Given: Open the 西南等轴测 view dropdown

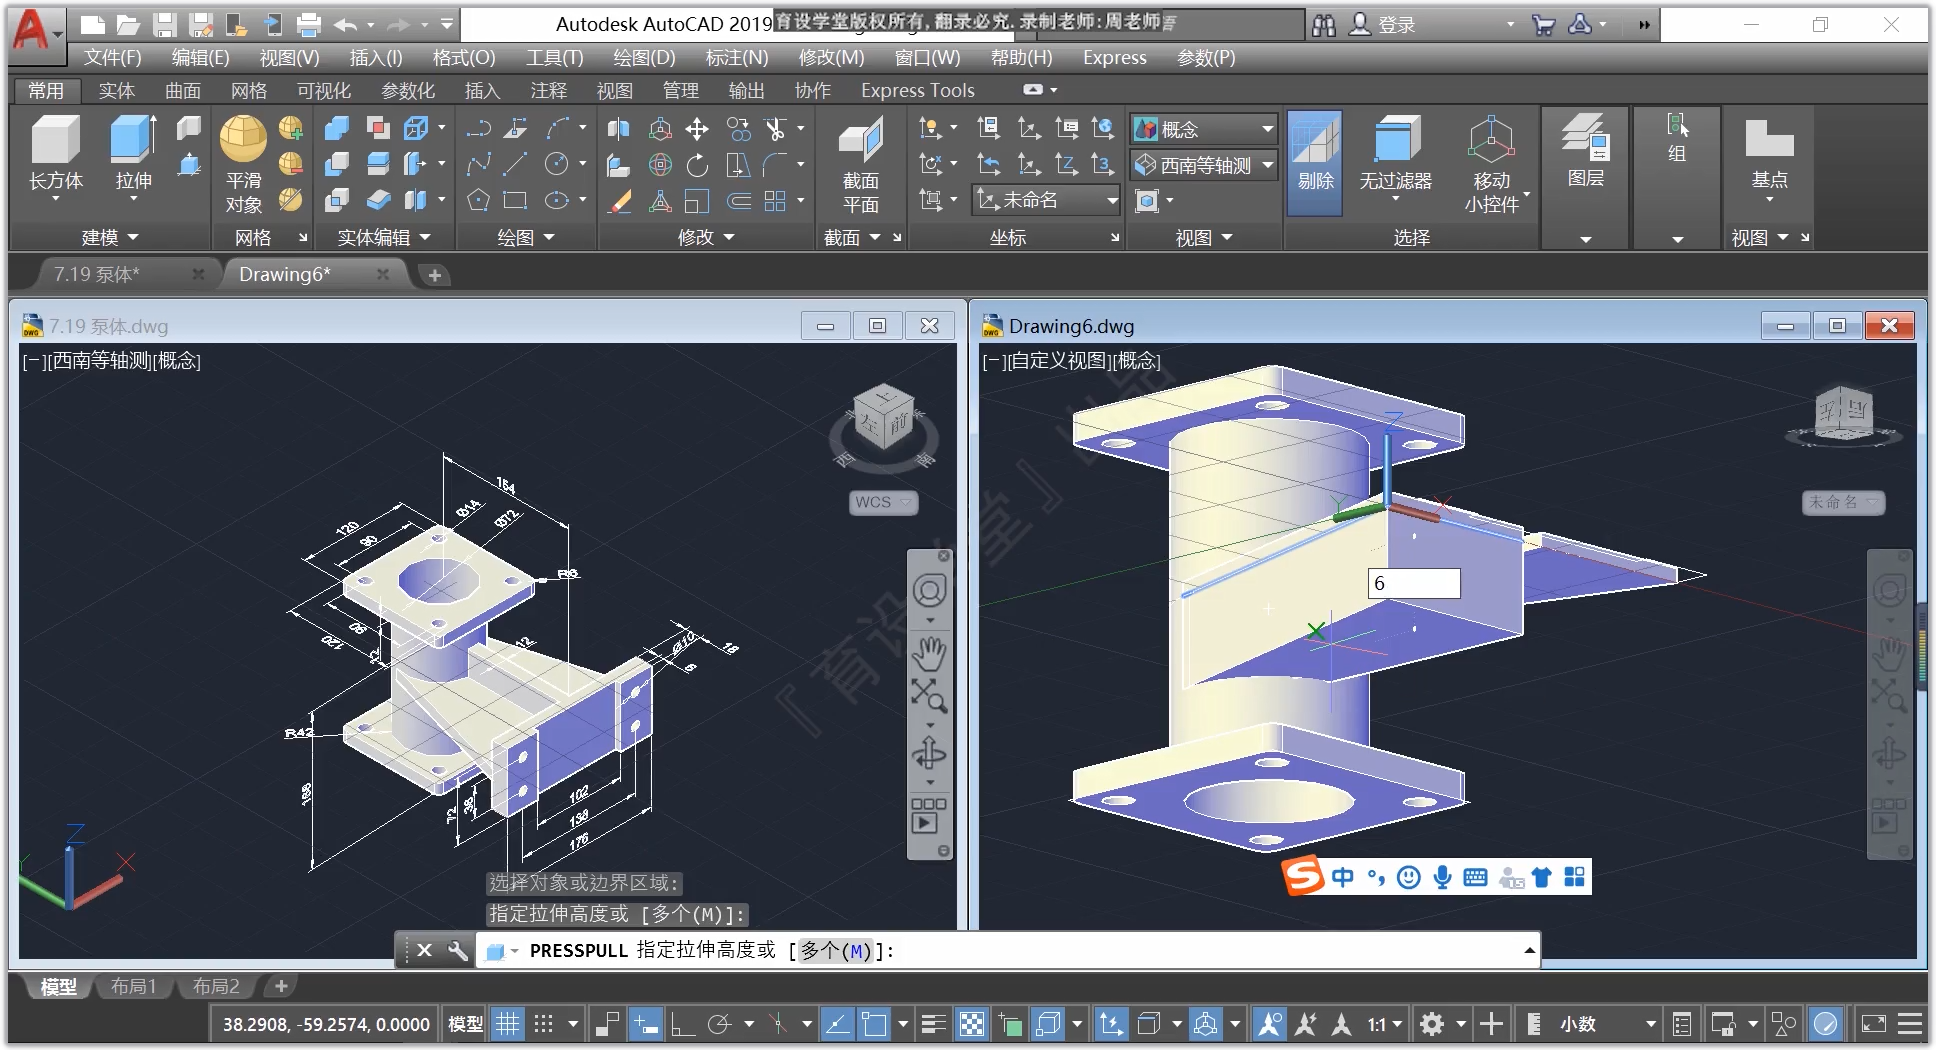Looking at the screenshot, I should click(1204, 165).
